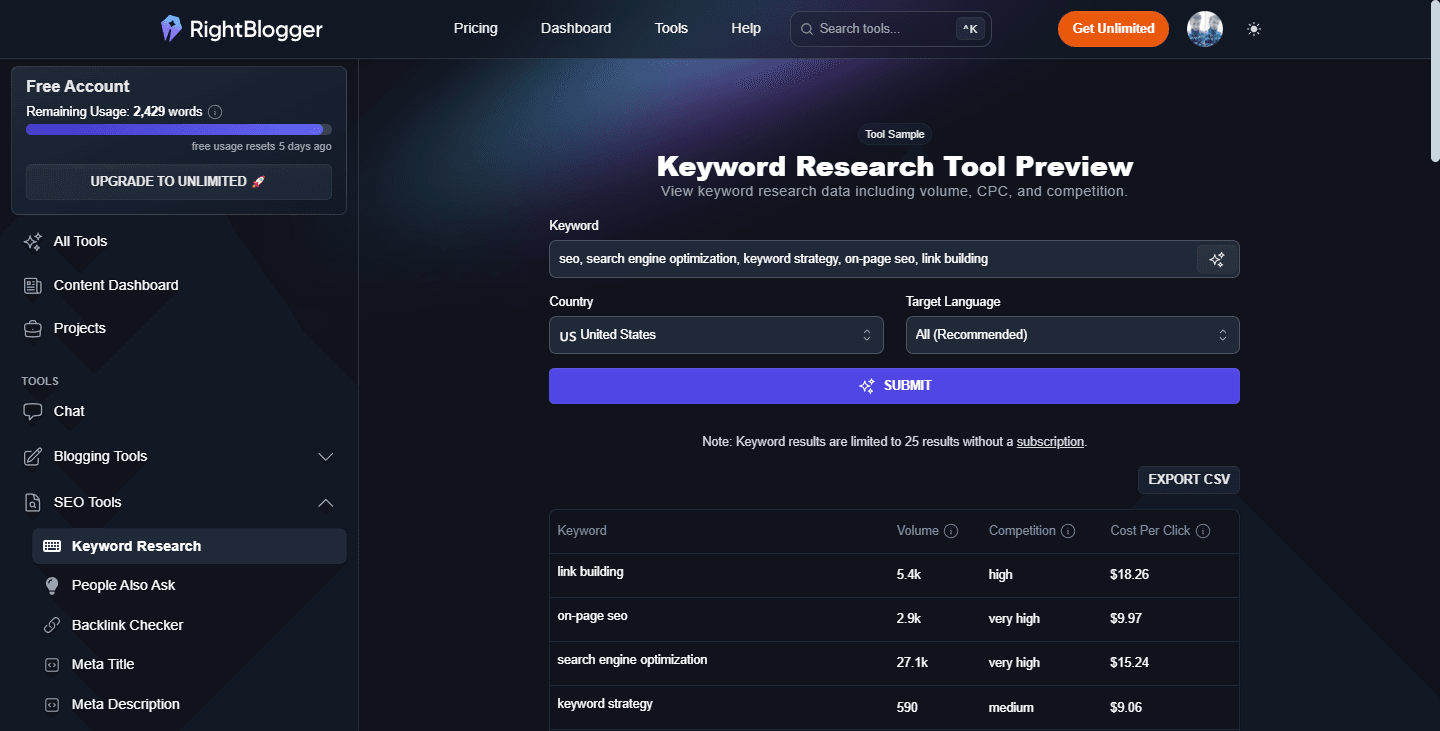Screen dimensions: 1440x731
Task: Click the SEO Tools document search icon
Action: pos(33,502)
